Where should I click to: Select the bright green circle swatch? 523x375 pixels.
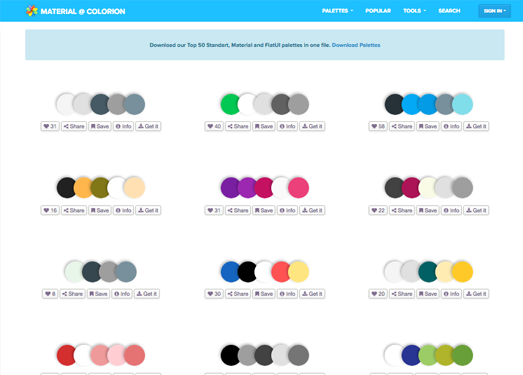coord(230,104)
